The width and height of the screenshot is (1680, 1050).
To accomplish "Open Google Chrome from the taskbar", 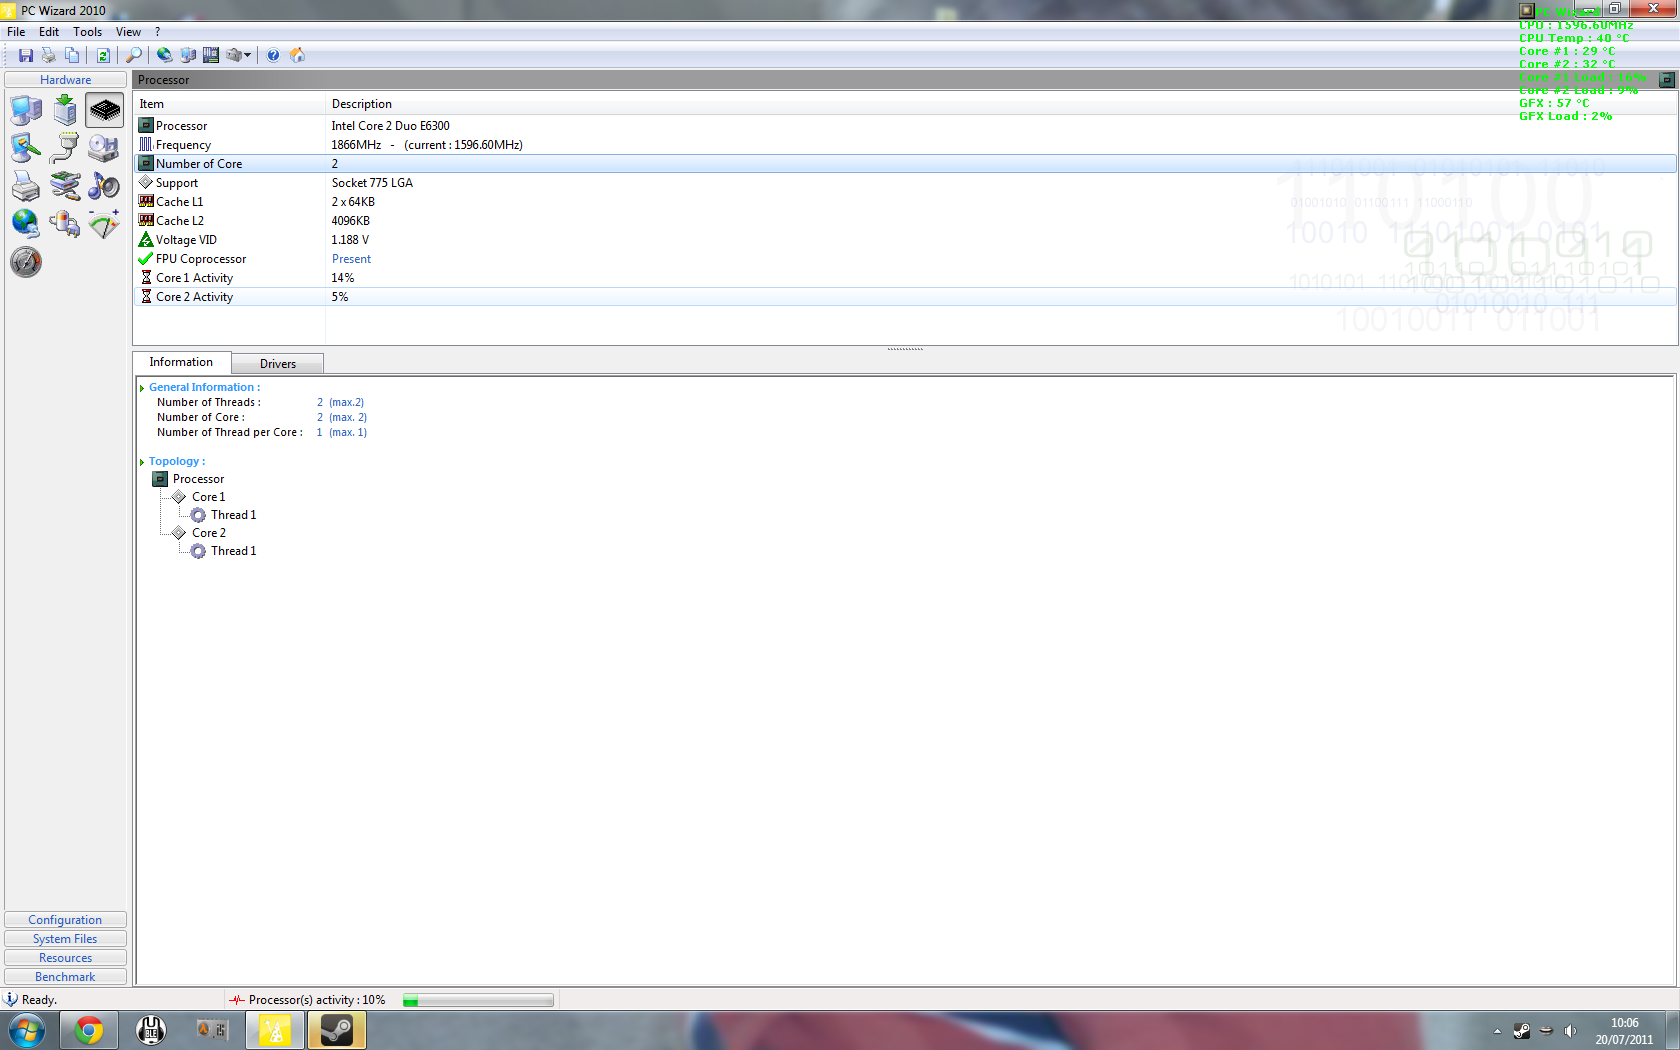I will pos(89,1030).
